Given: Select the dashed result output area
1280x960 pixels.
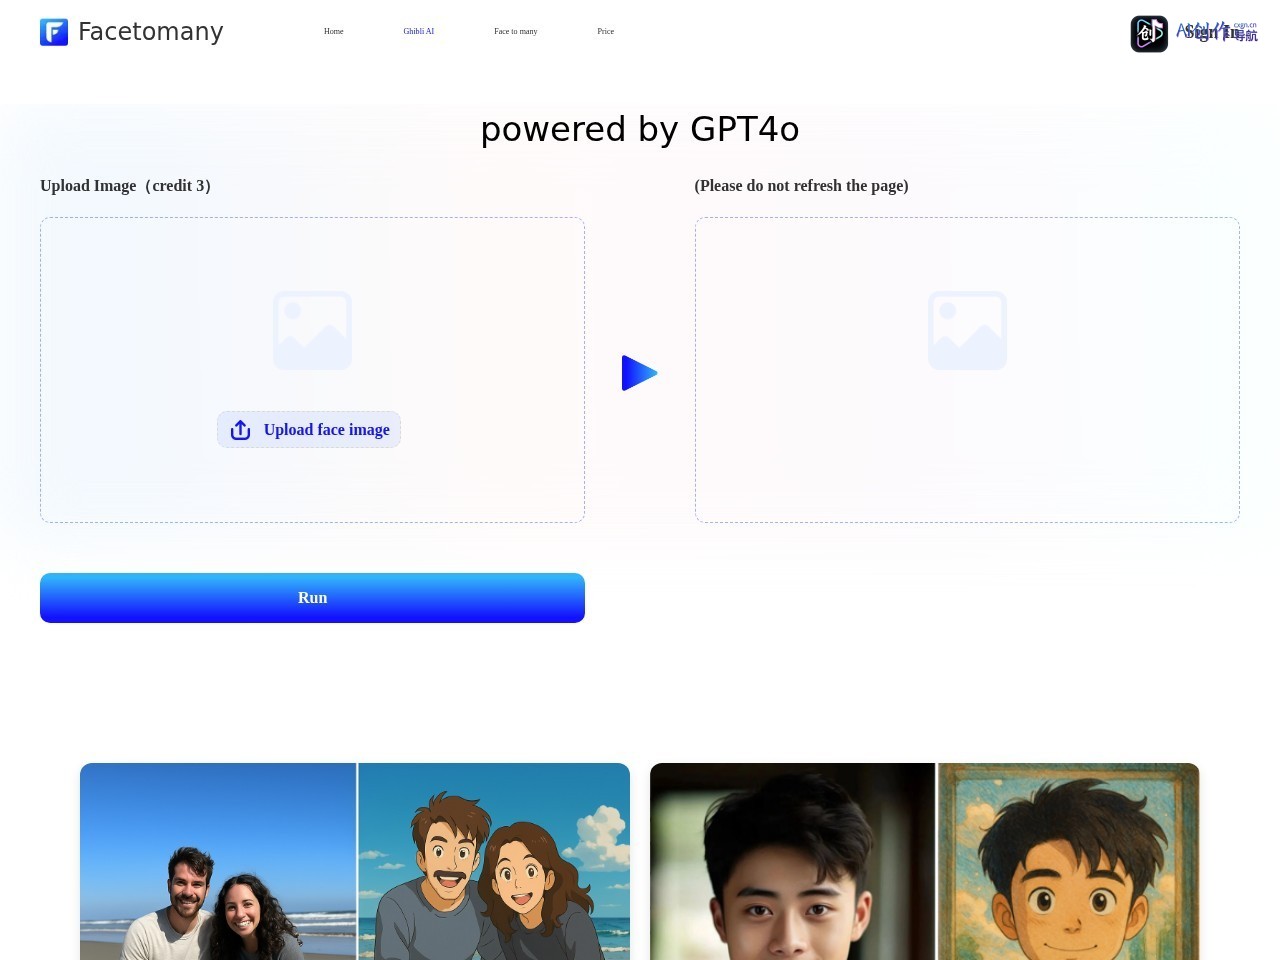Looking at the screenshot, I should coord(967,370).
